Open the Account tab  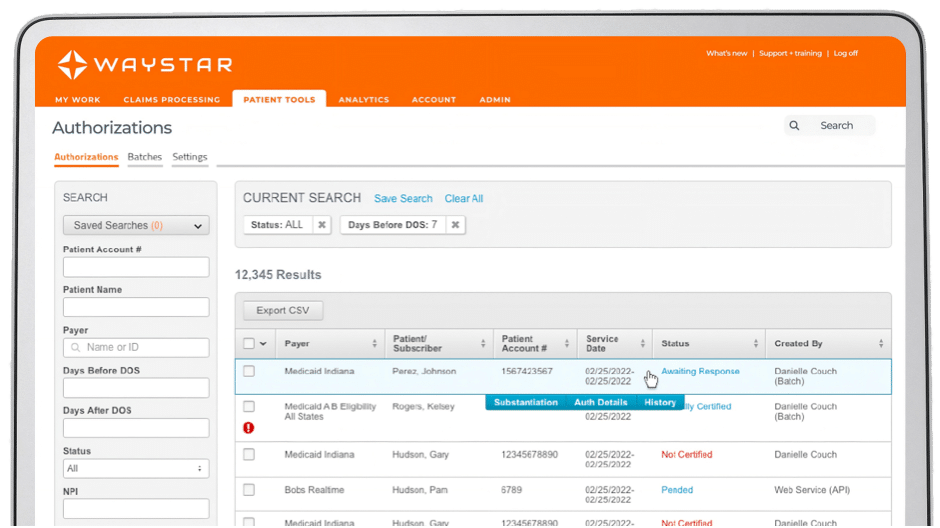tap(434, 99)
